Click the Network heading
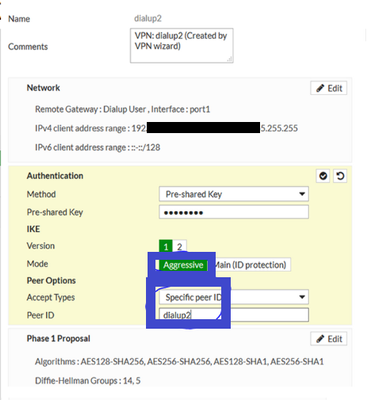This screenshot has height=400, width=368. [x=43, y=88]
